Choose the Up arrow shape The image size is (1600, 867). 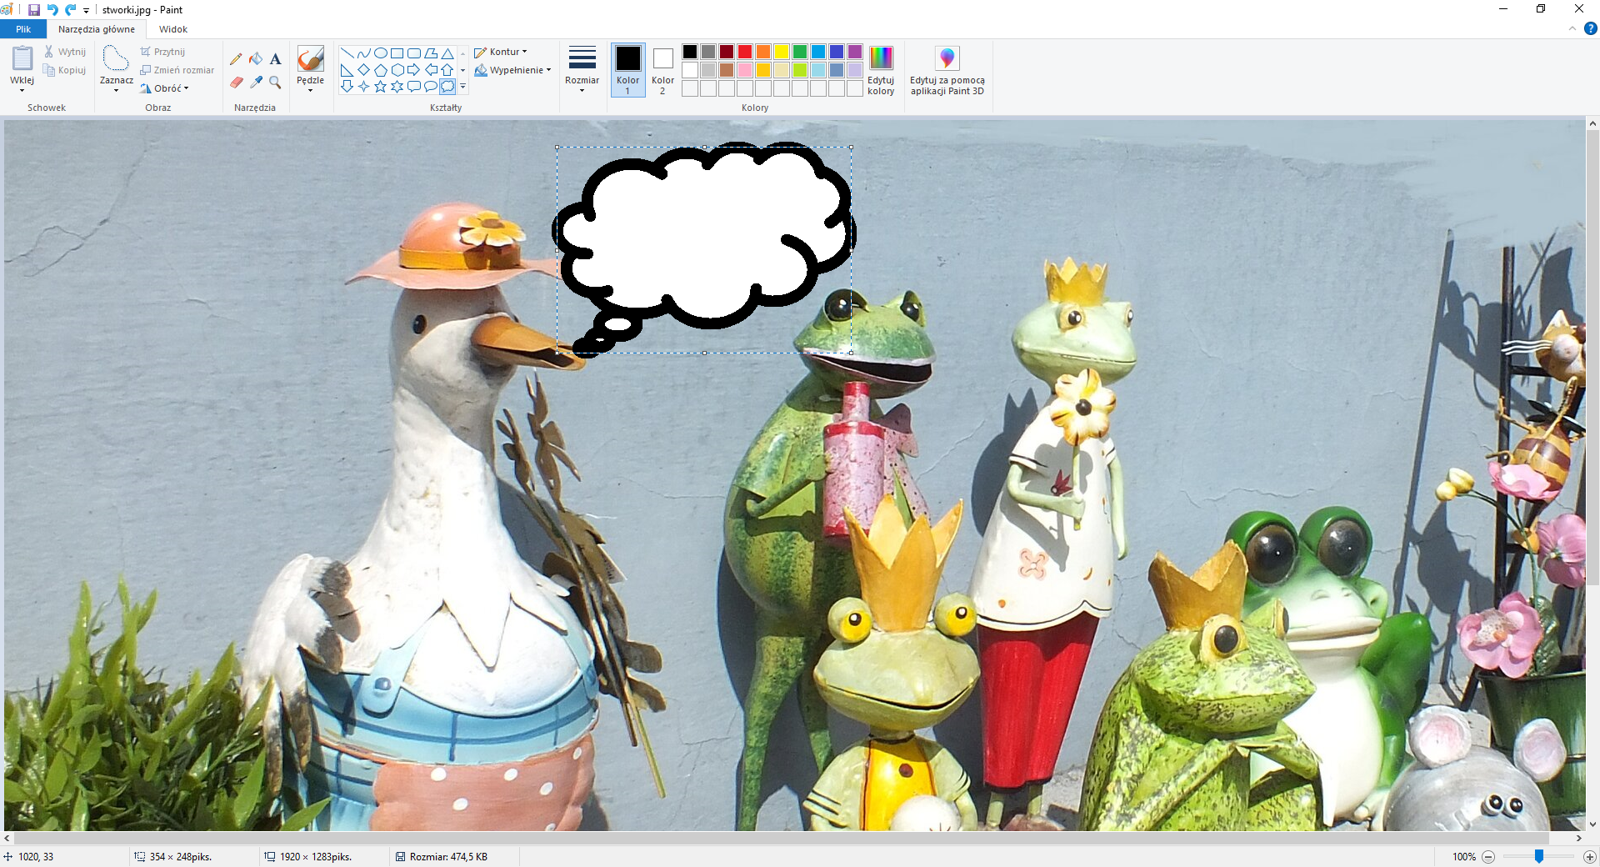[x=448, y=70]
